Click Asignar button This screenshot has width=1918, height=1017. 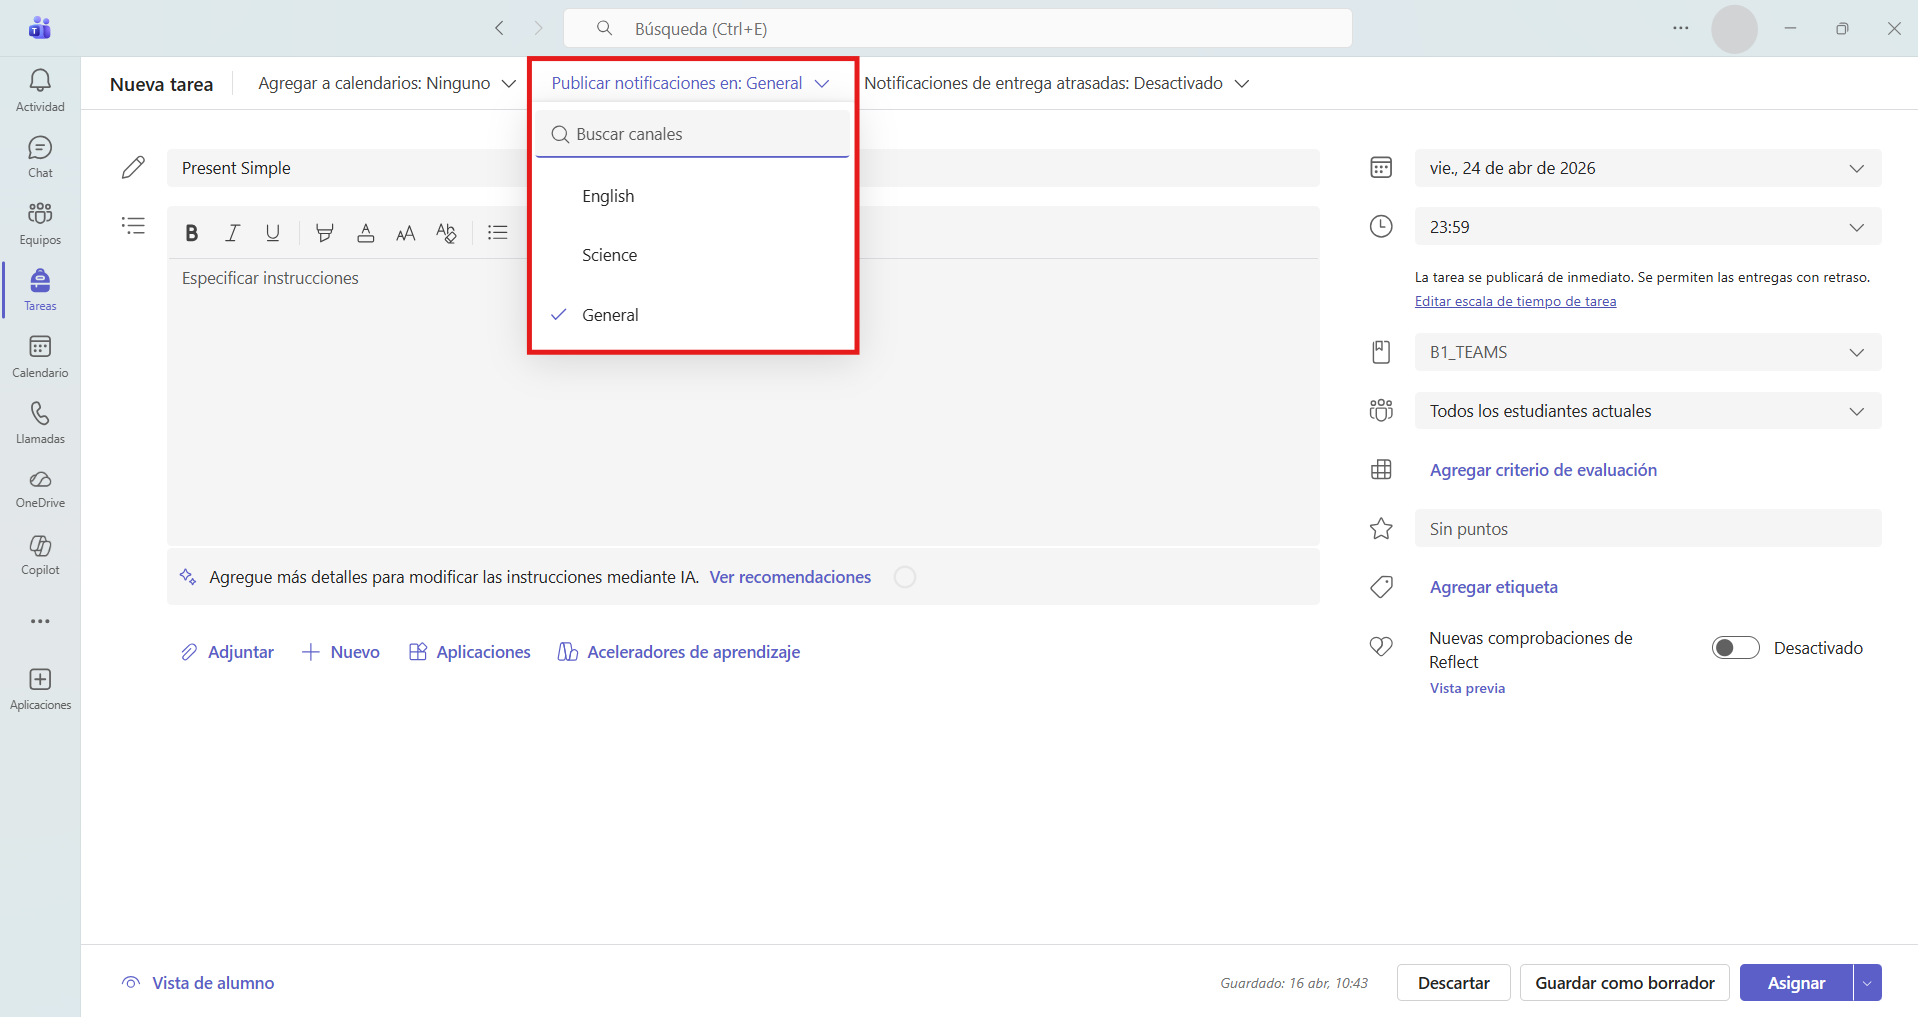click(1796, 983)
